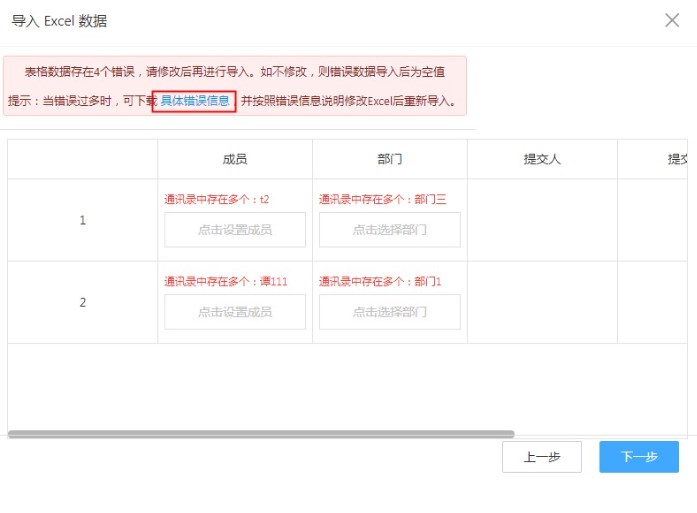The width and height of the screenshot is (697, 513).
Task: Select row number 2 cell
Action: coord(82,302)
